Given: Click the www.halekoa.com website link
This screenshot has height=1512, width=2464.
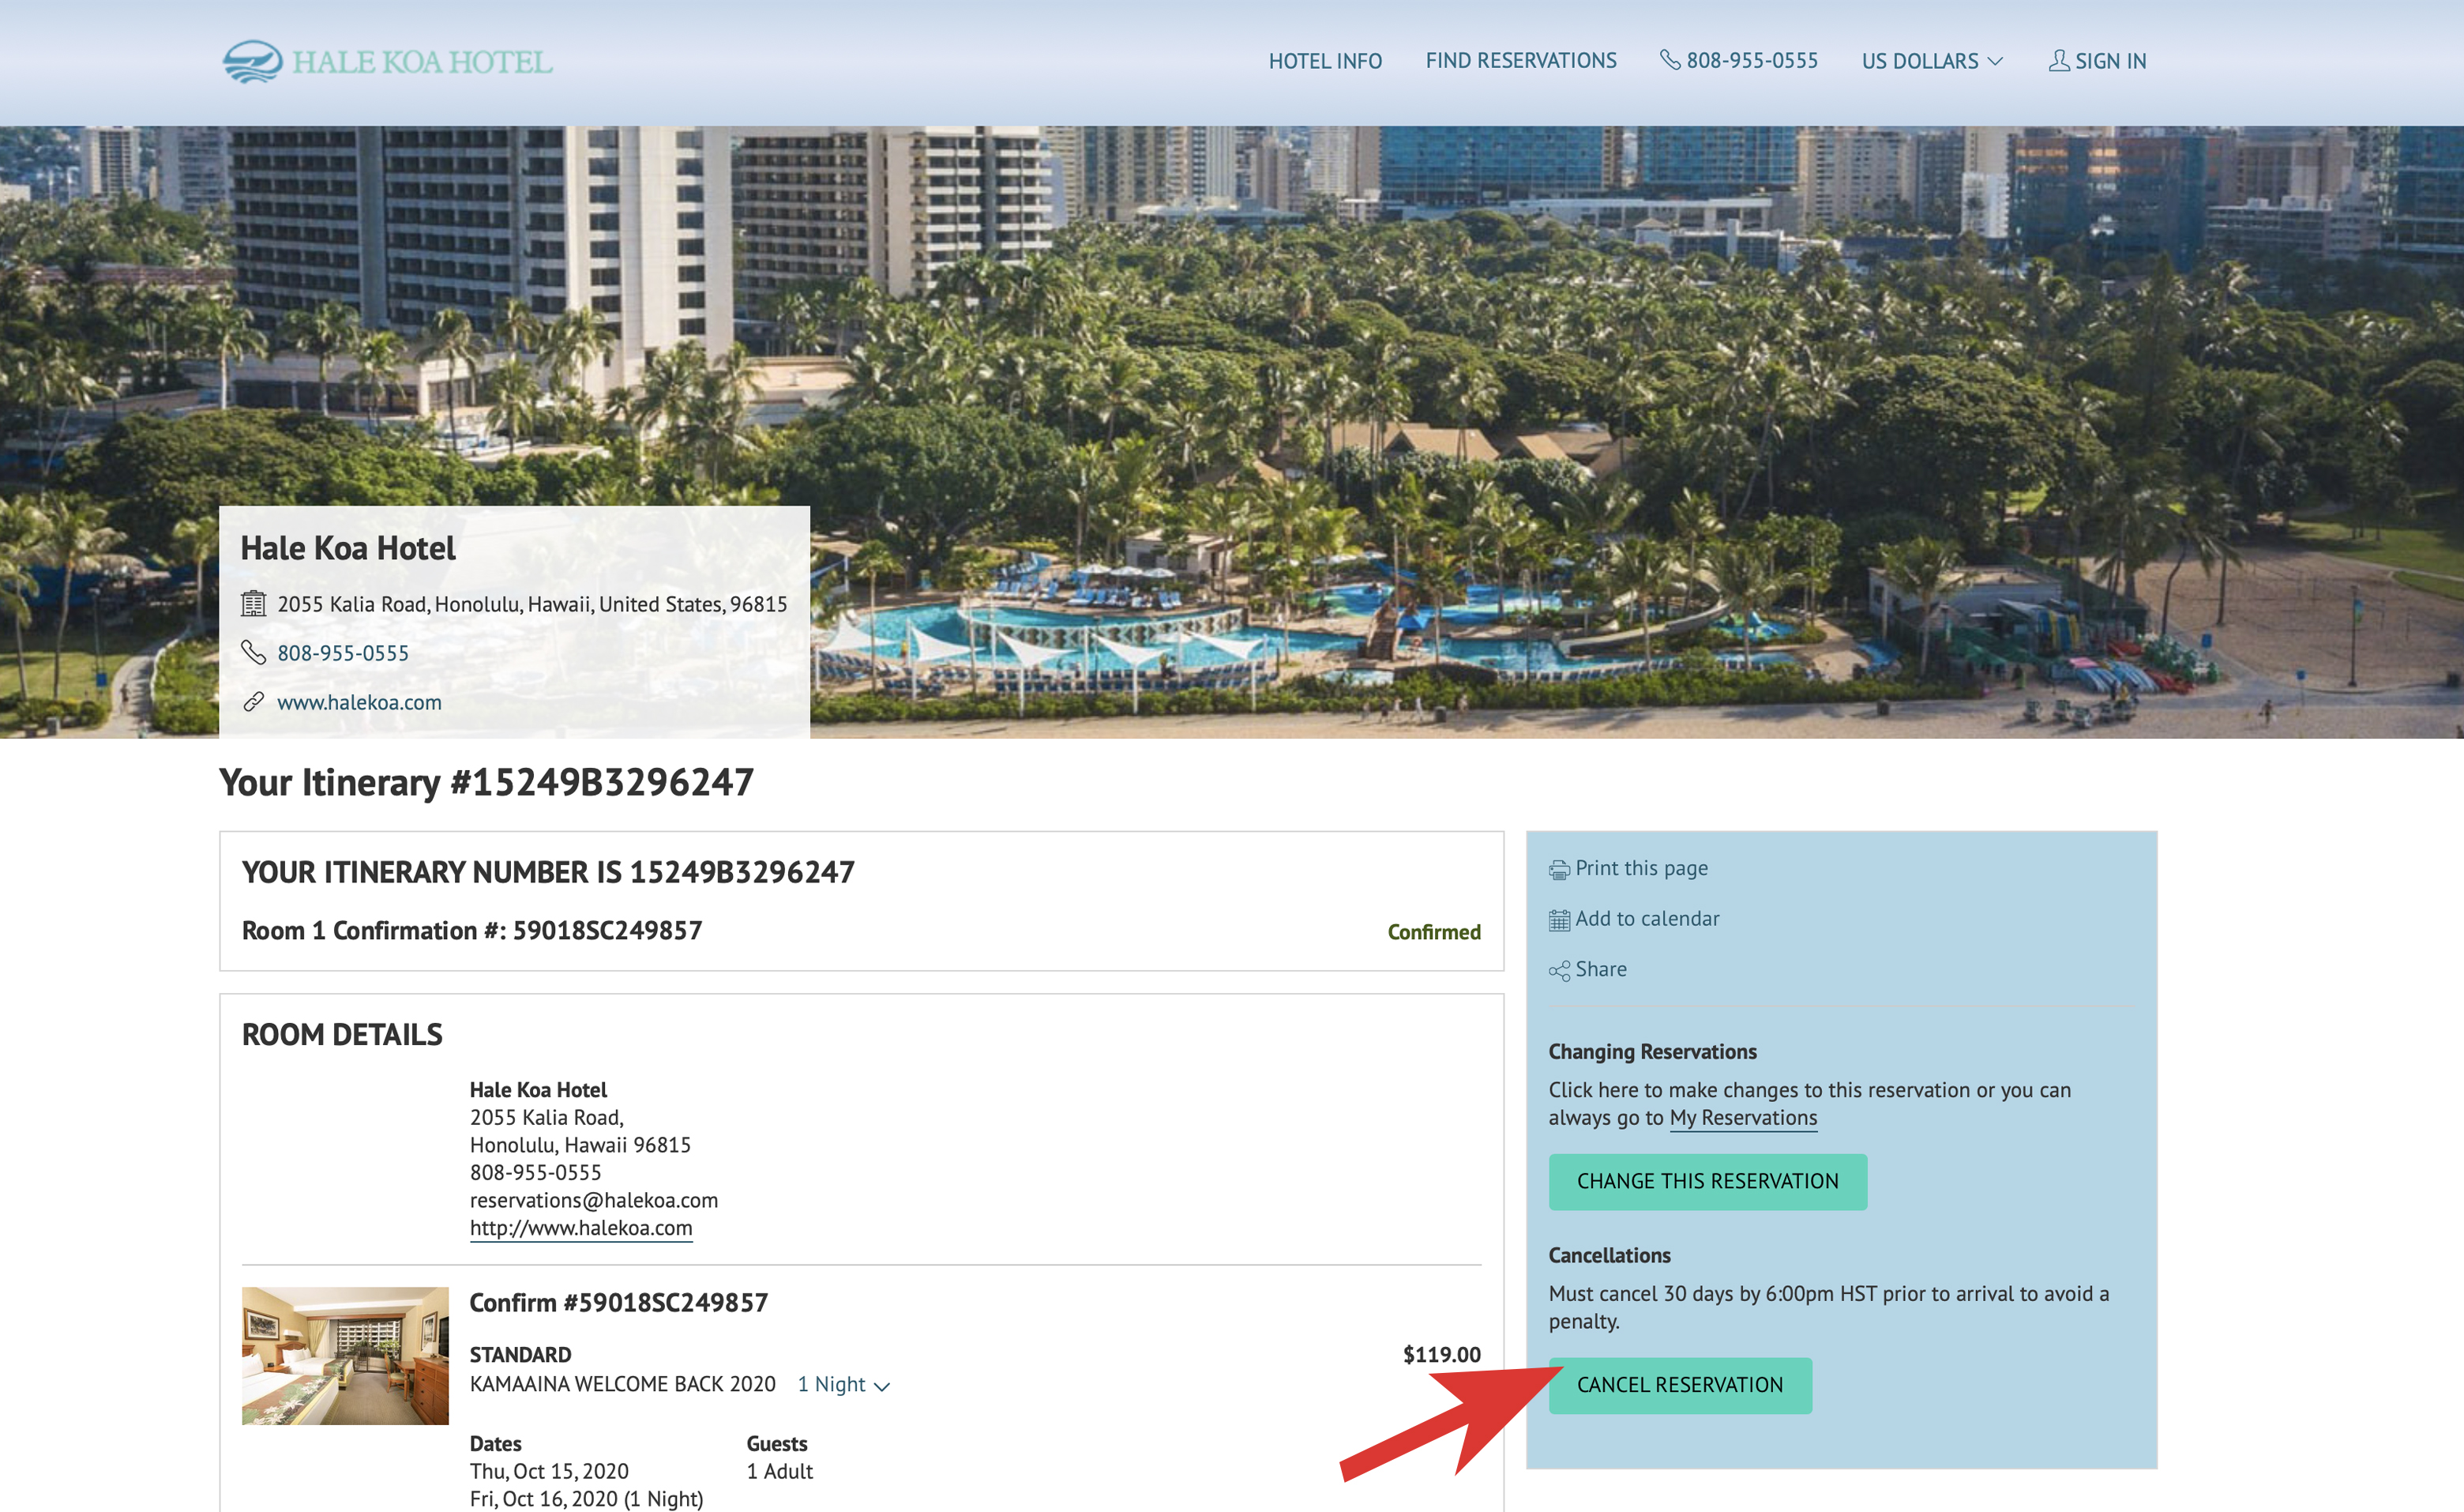Looking at the screenshot, I should click(355, 702).
